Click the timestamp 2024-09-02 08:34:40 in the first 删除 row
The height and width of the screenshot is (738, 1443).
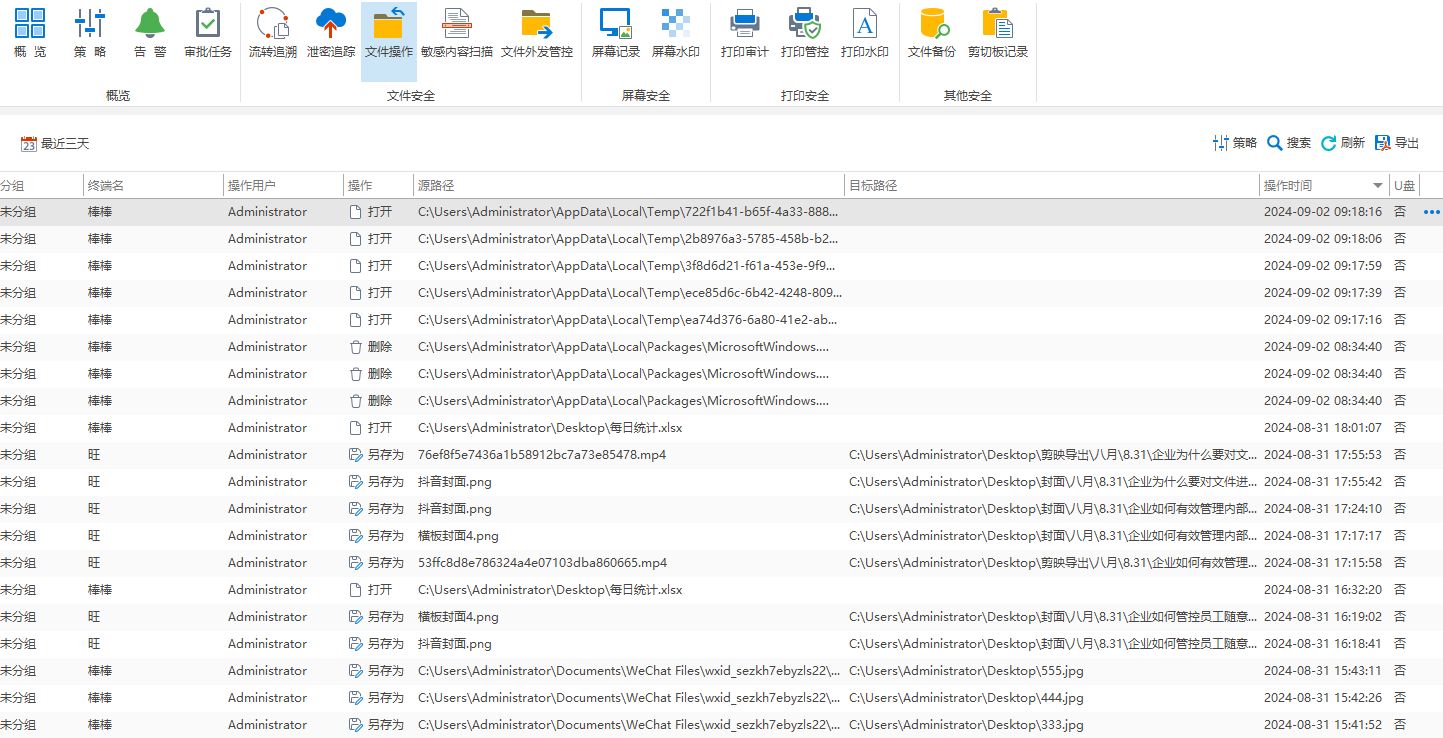tap(1323, 347)
